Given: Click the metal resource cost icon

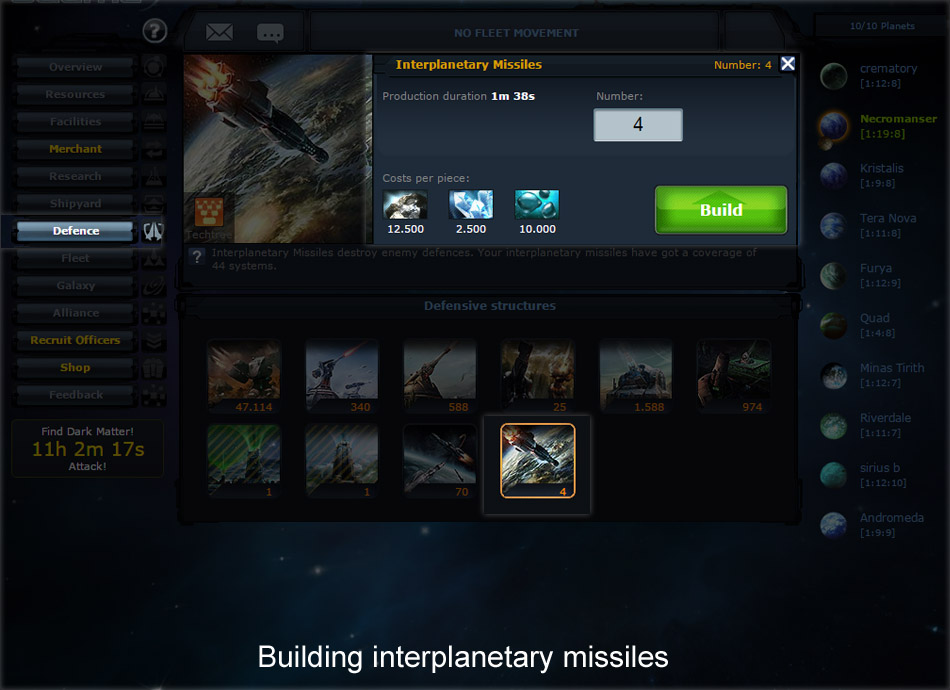Looking at the screenshot, I should coord(405,205).
